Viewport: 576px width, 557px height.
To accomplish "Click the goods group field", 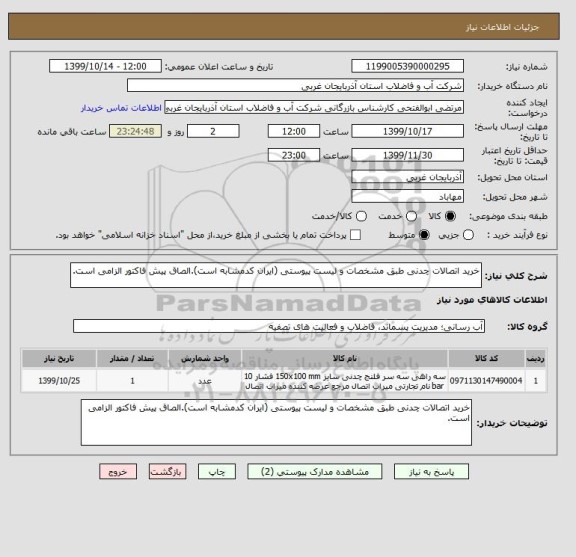I will 279,327.
